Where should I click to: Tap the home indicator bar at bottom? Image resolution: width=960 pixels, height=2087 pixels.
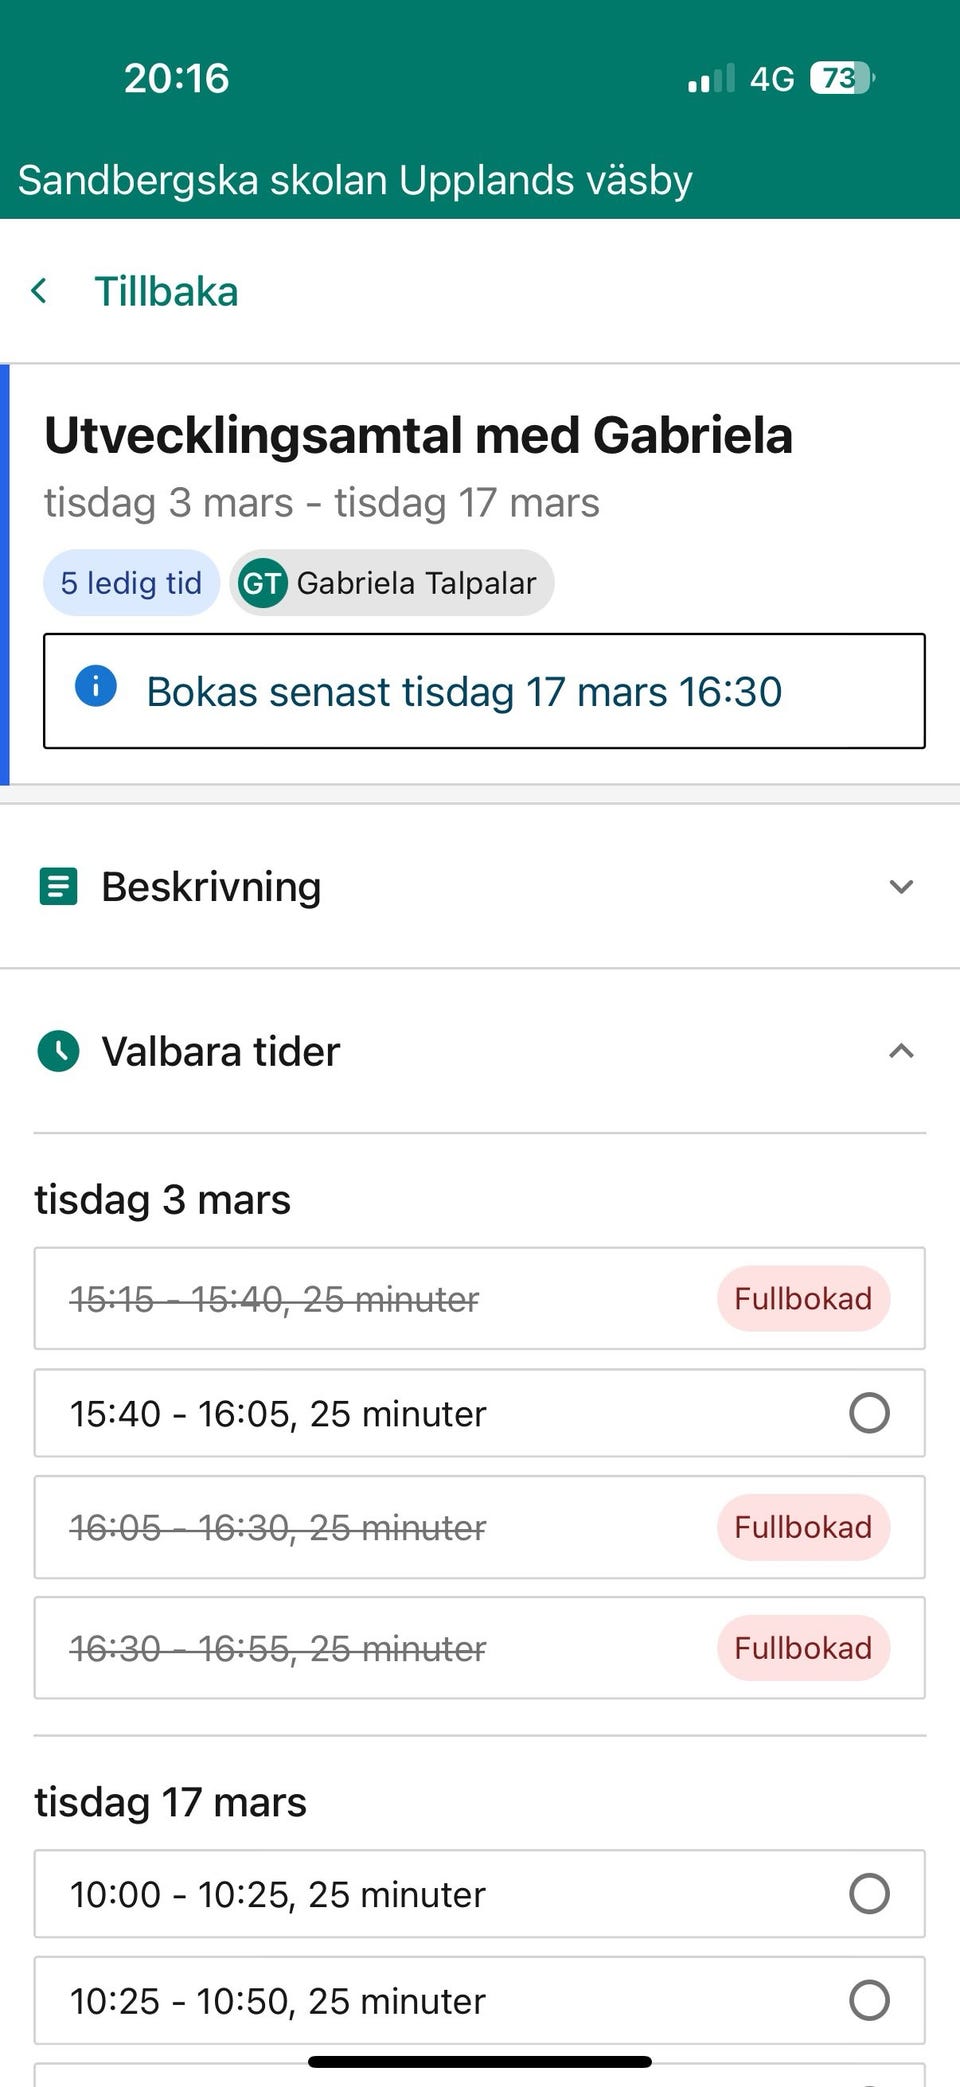480,2061
